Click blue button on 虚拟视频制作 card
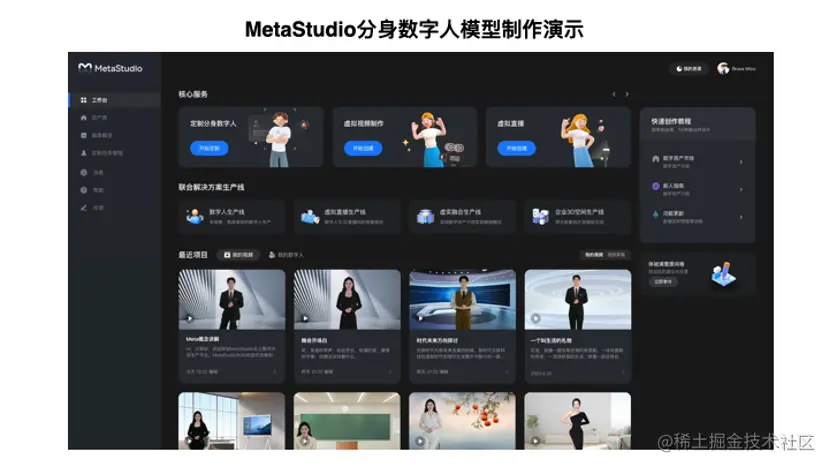This screenshot has height=468, width=830. [363, 148]
